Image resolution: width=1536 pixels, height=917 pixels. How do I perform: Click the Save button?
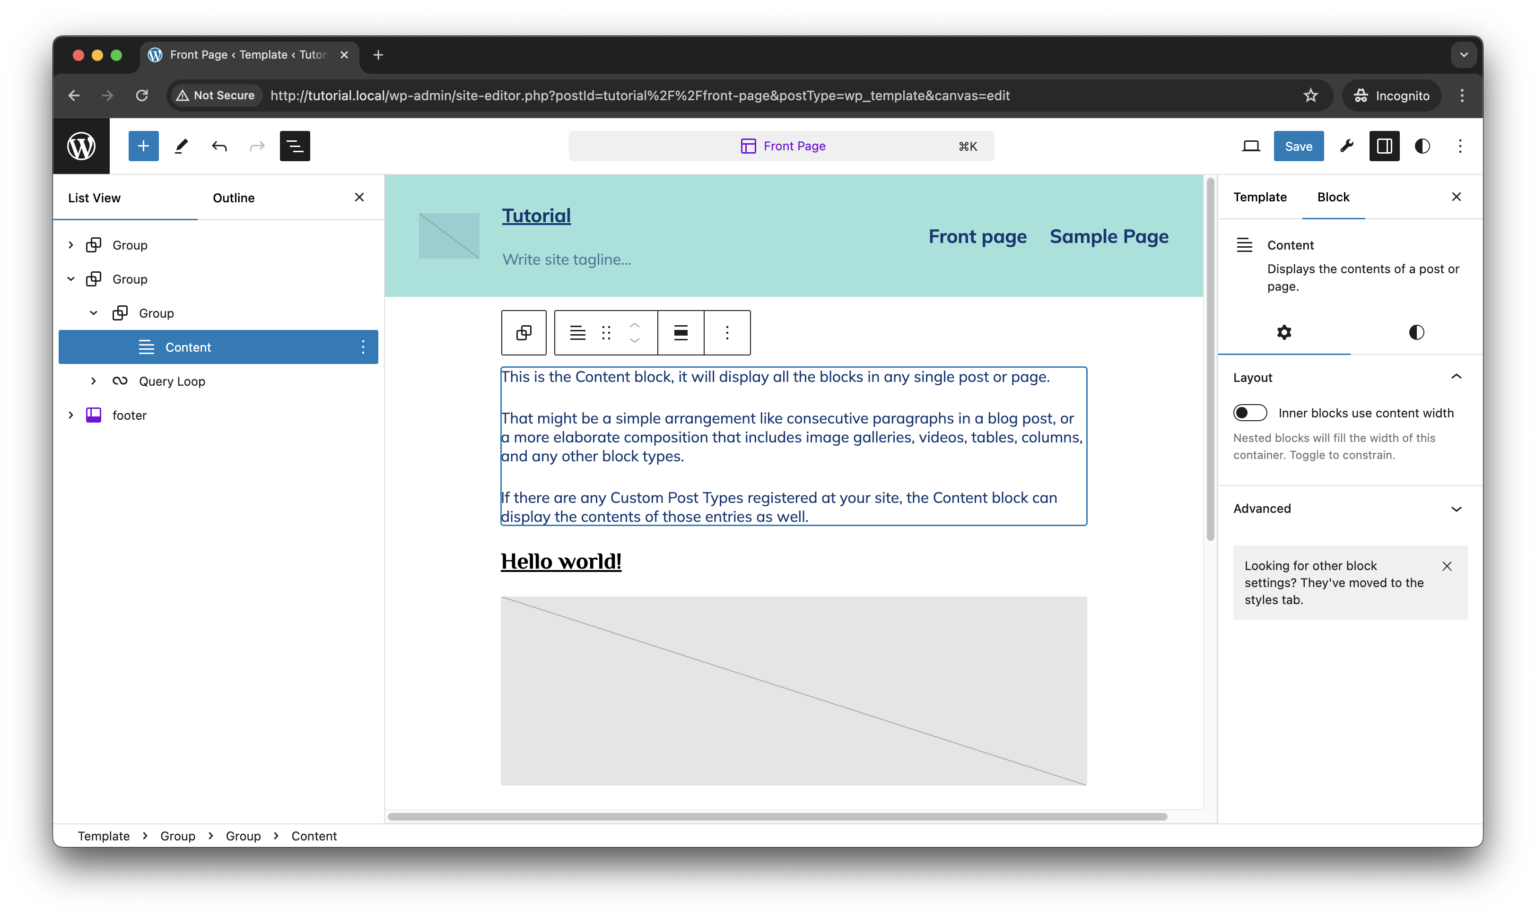(x=1298, y=145)
